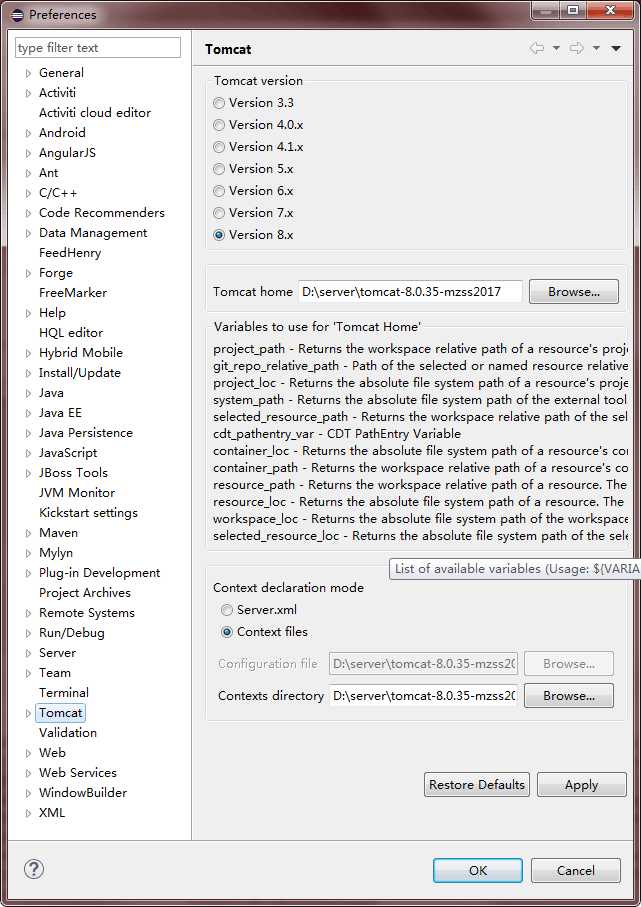The image size is (641, 907).
Task: Click the Tomcat home path field
Action: point(410,292)
